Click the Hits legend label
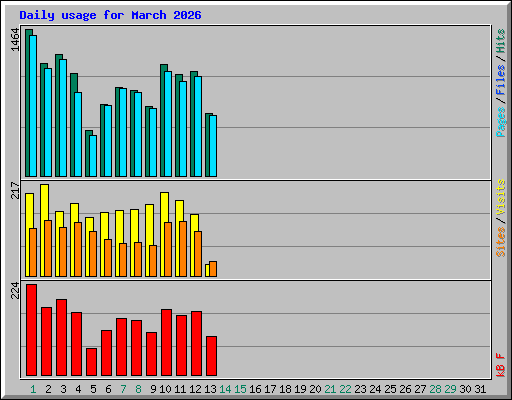 [501, 41]
